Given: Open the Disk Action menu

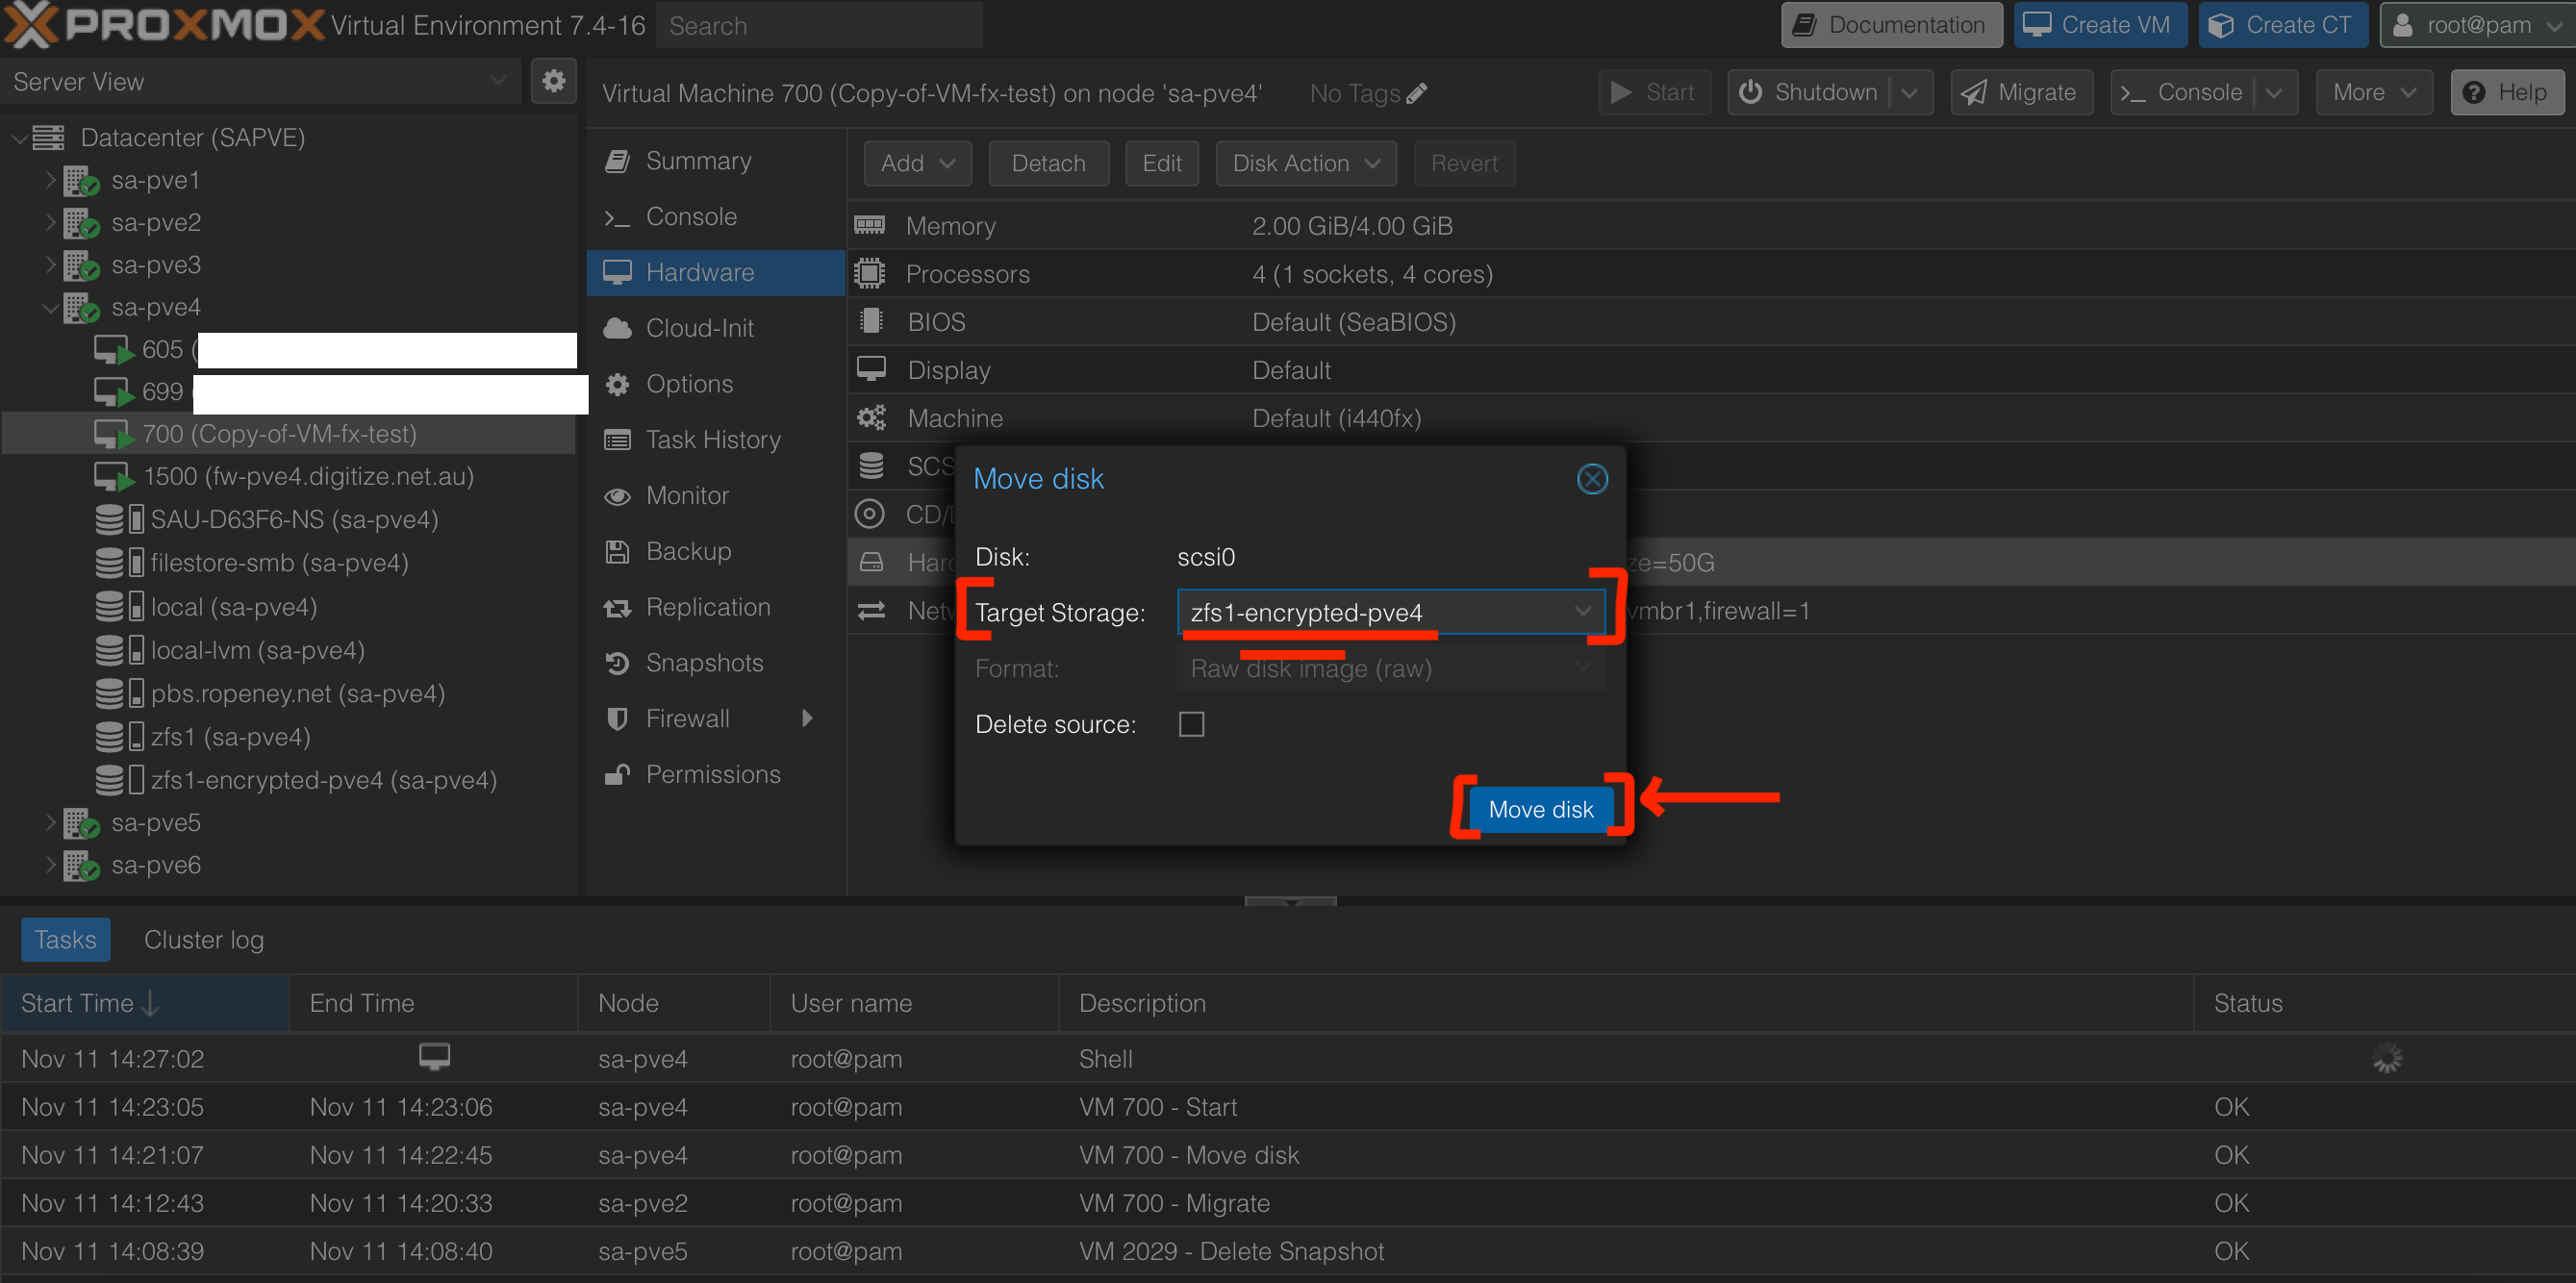Looking at the screenshot, I should [1305, 162].
